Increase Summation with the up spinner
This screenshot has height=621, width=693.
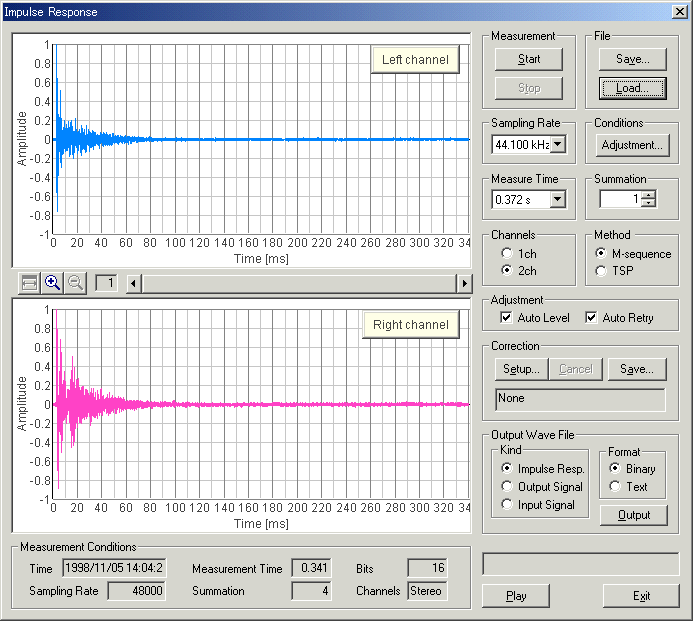coord(648,195)
